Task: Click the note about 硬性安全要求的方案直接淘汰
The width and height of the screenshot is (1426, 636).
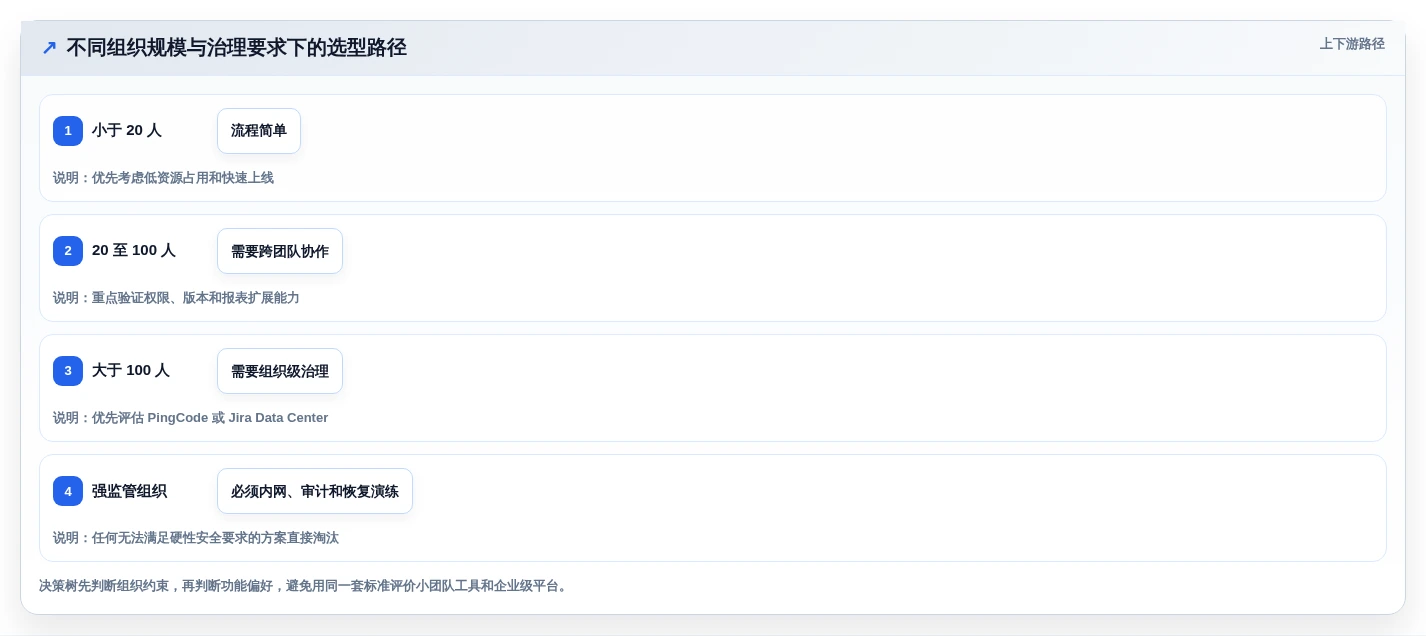Action: pos(196,538)
